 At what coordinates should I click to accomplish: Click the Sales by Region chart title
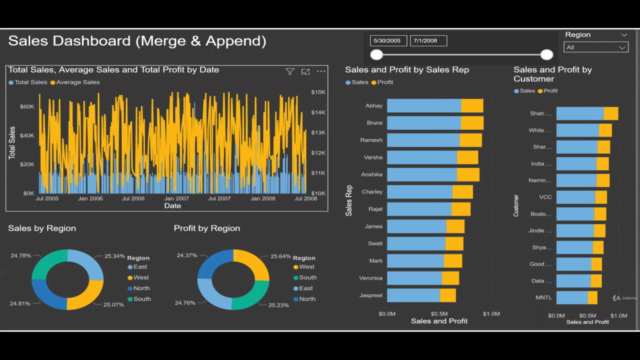pos(42,228)
